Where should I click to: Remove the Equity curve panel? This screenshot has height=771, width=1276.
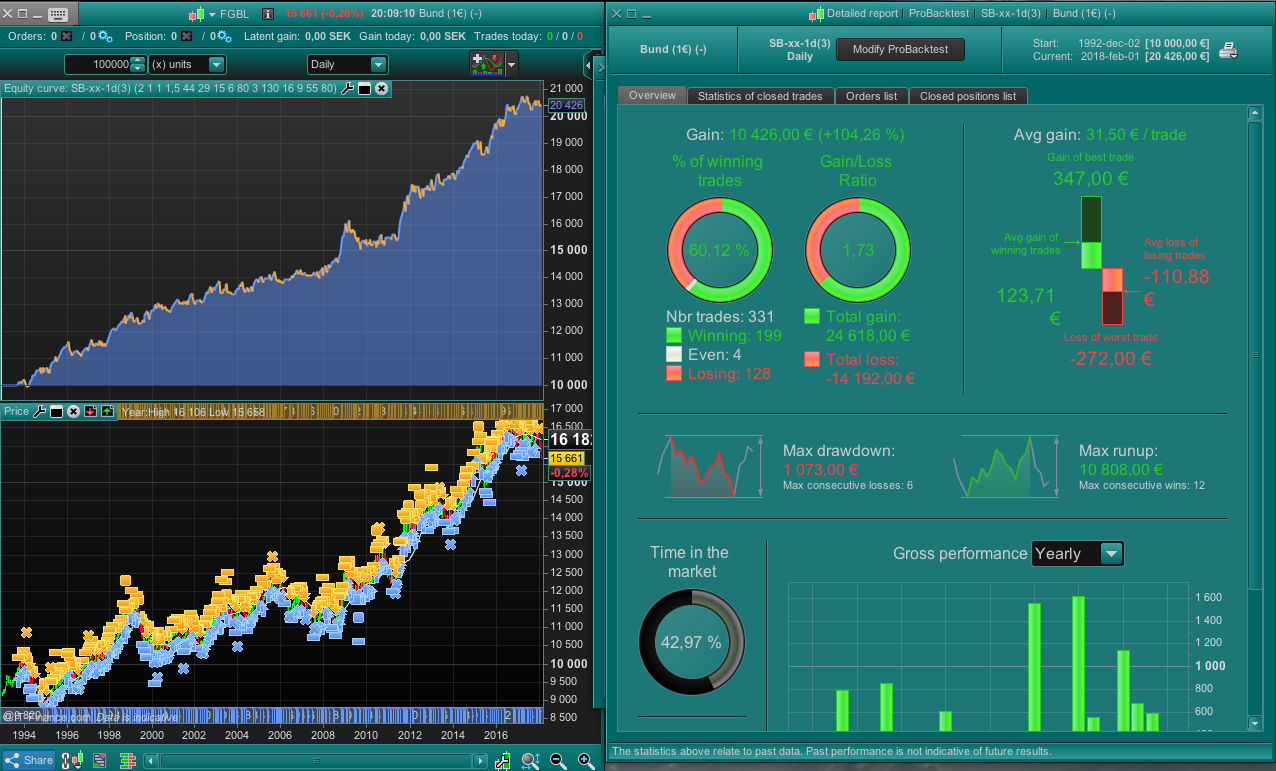(381, 88)
